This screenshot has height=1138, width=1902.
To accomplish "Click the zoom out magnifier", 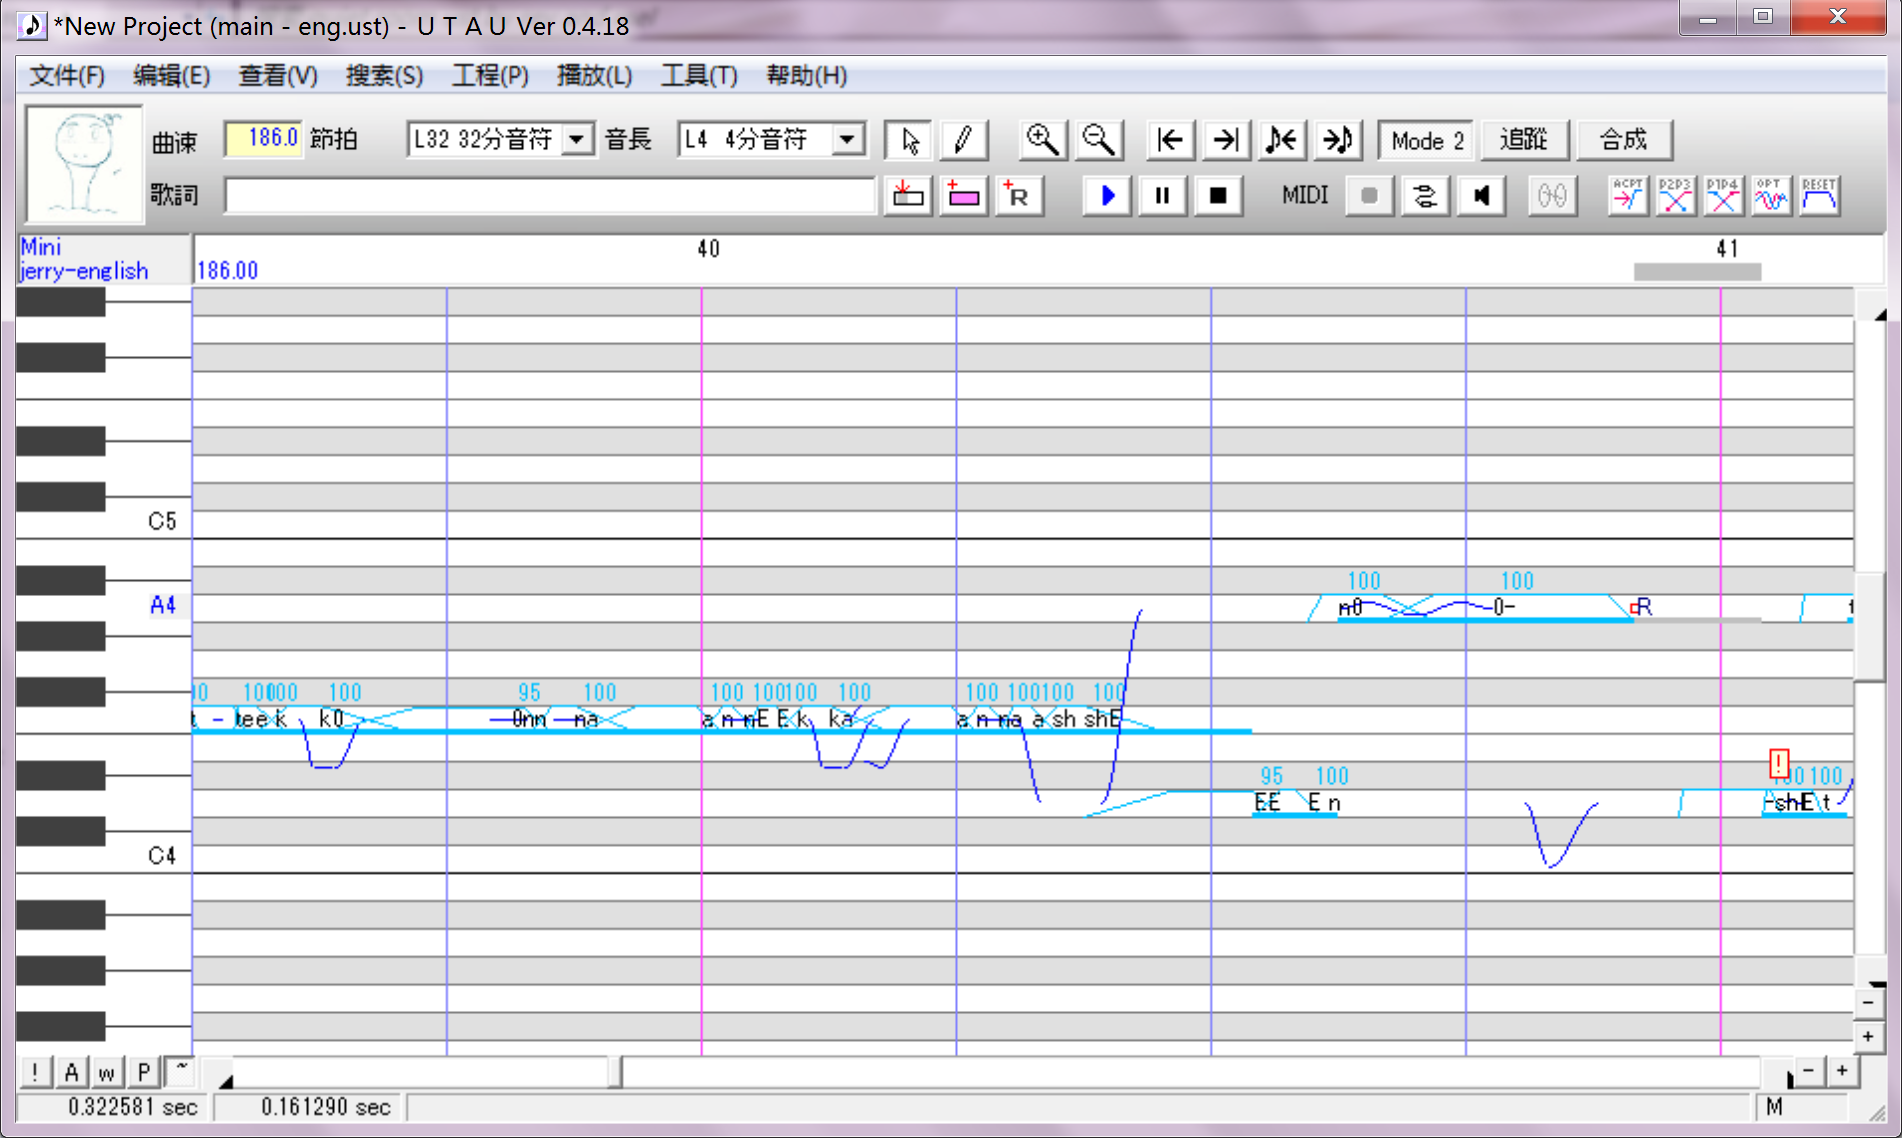I will (x=1099, y=140).
